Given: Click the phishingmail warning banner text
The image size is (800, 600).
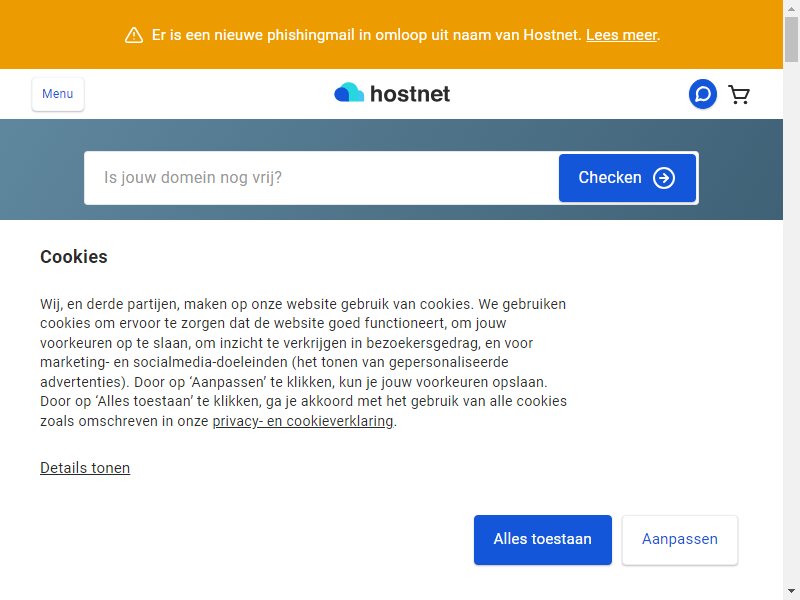Looking at the screenshot, I should coord(366,35).
